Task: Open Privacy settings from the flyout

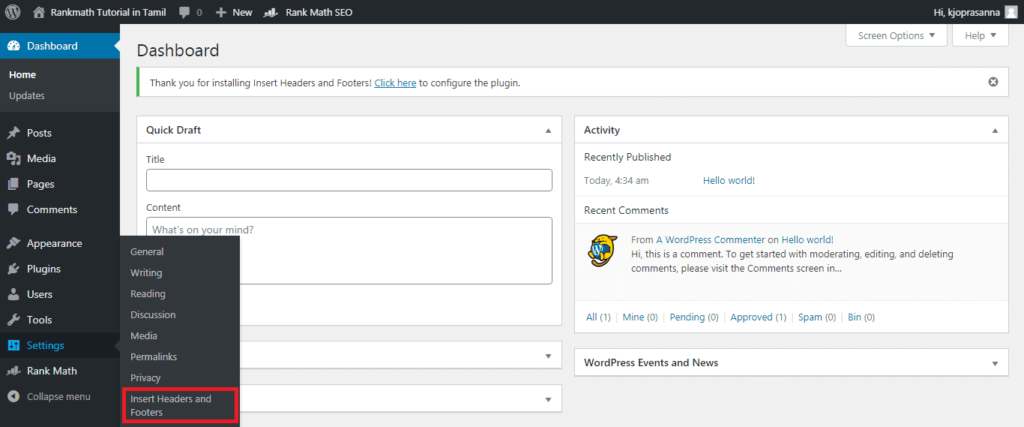Action: coord(146,377)
